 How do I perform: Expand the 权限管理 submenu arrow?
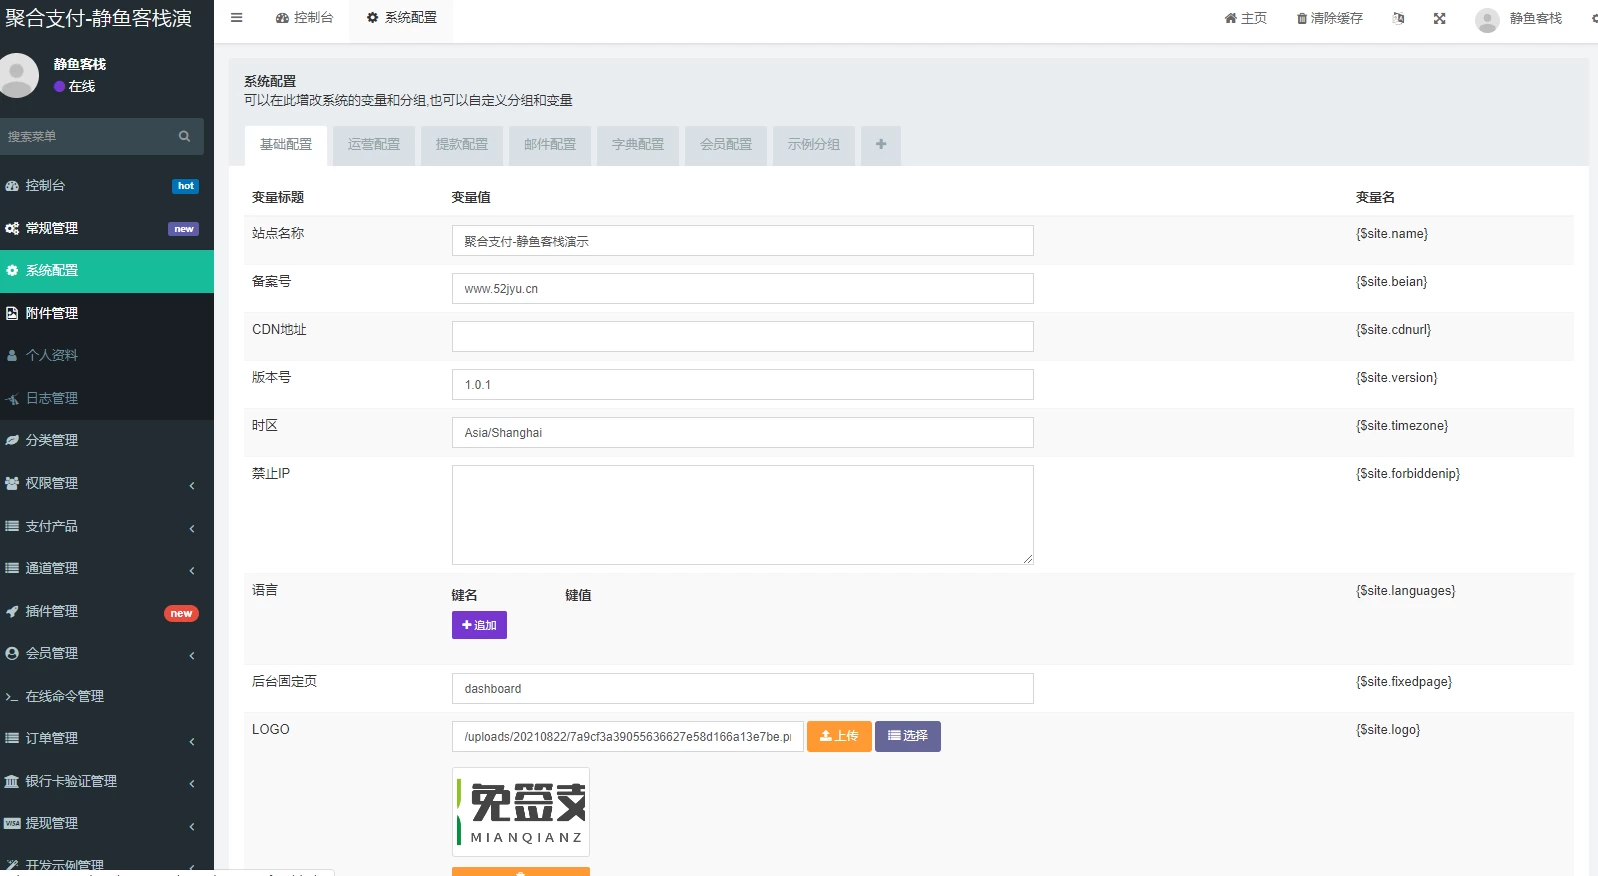coord(192,485)
